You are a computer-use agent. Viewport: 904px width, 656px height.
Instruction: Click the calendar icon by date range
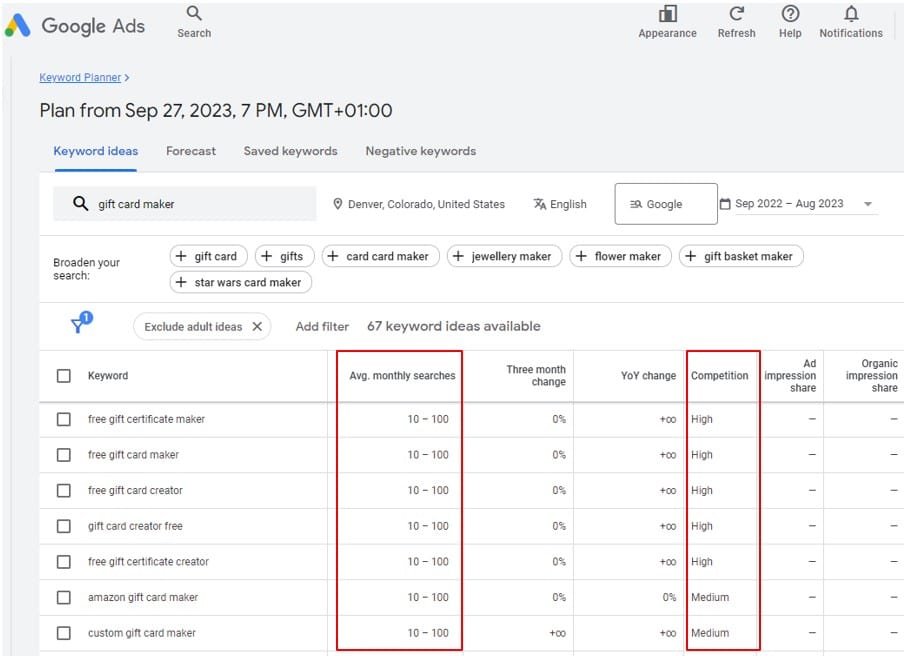pyautogui.click(x=725, y=203)
